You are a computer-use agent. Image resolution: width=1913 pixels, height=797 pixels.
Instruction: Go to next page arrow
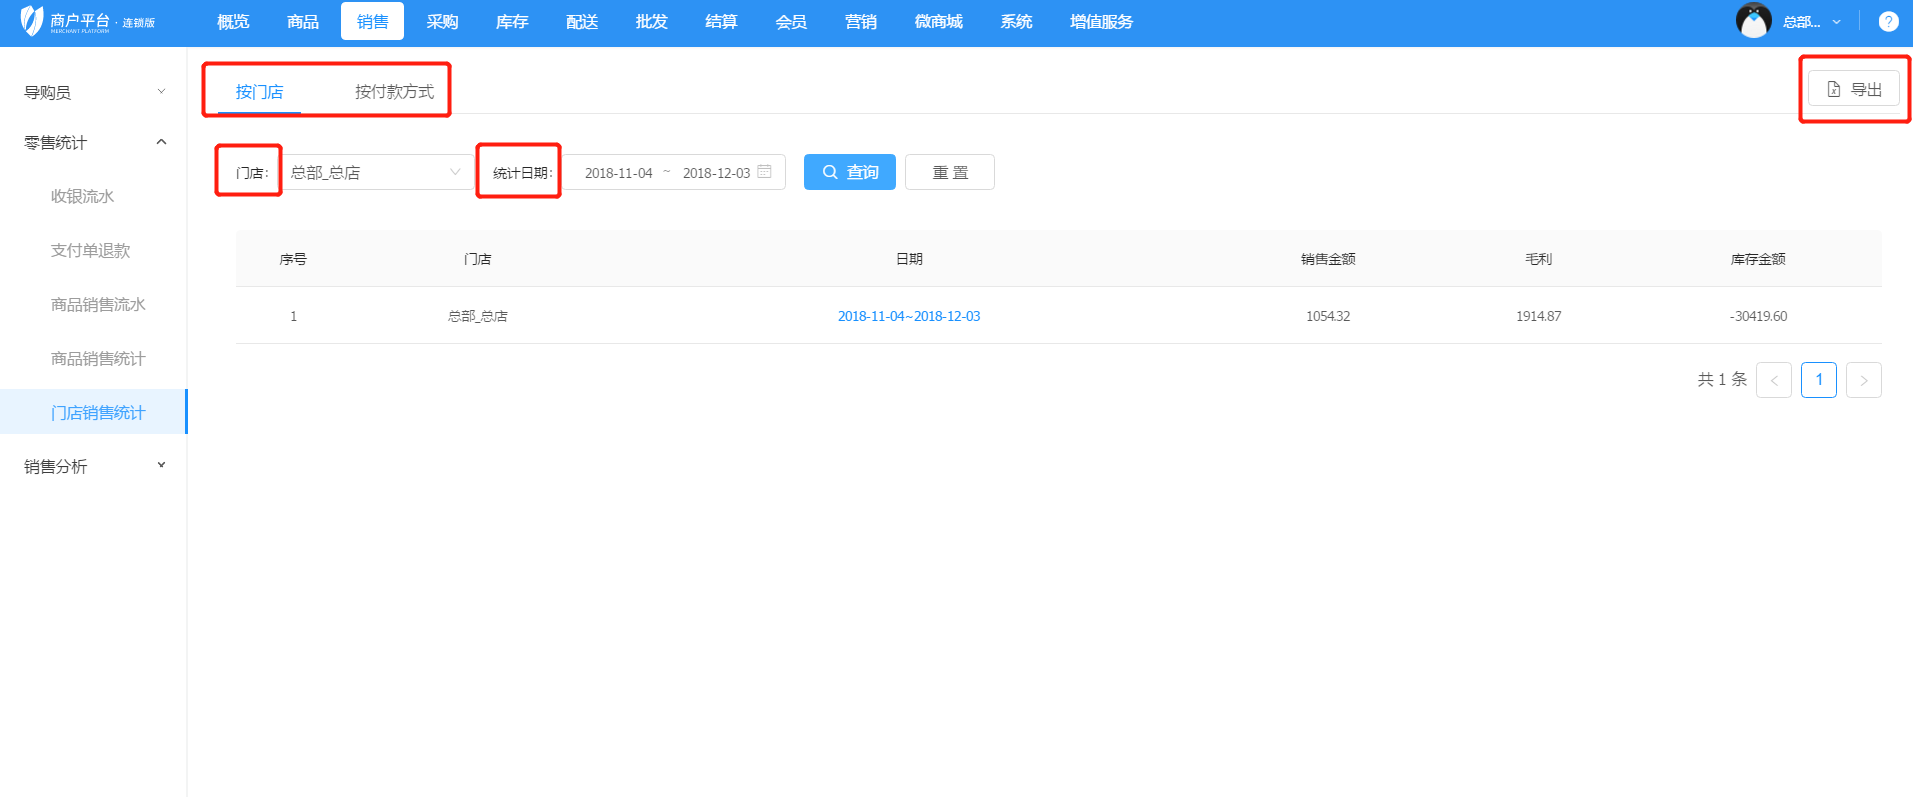pos(1863,380)
